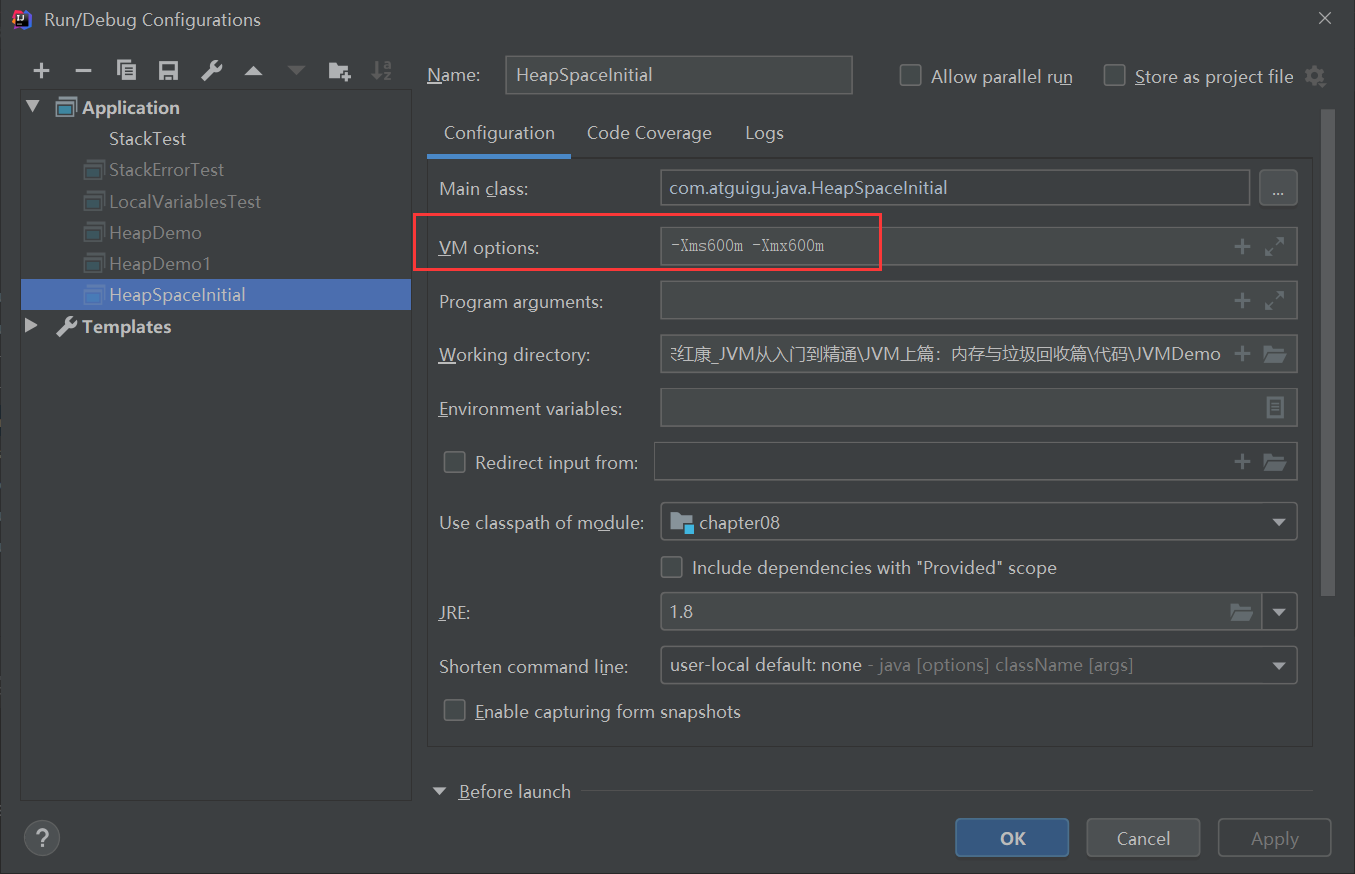Screen dimensions: 1355x874
Task: Click the configuration panel vertical scrollbar
Action: coord(1328,352)
